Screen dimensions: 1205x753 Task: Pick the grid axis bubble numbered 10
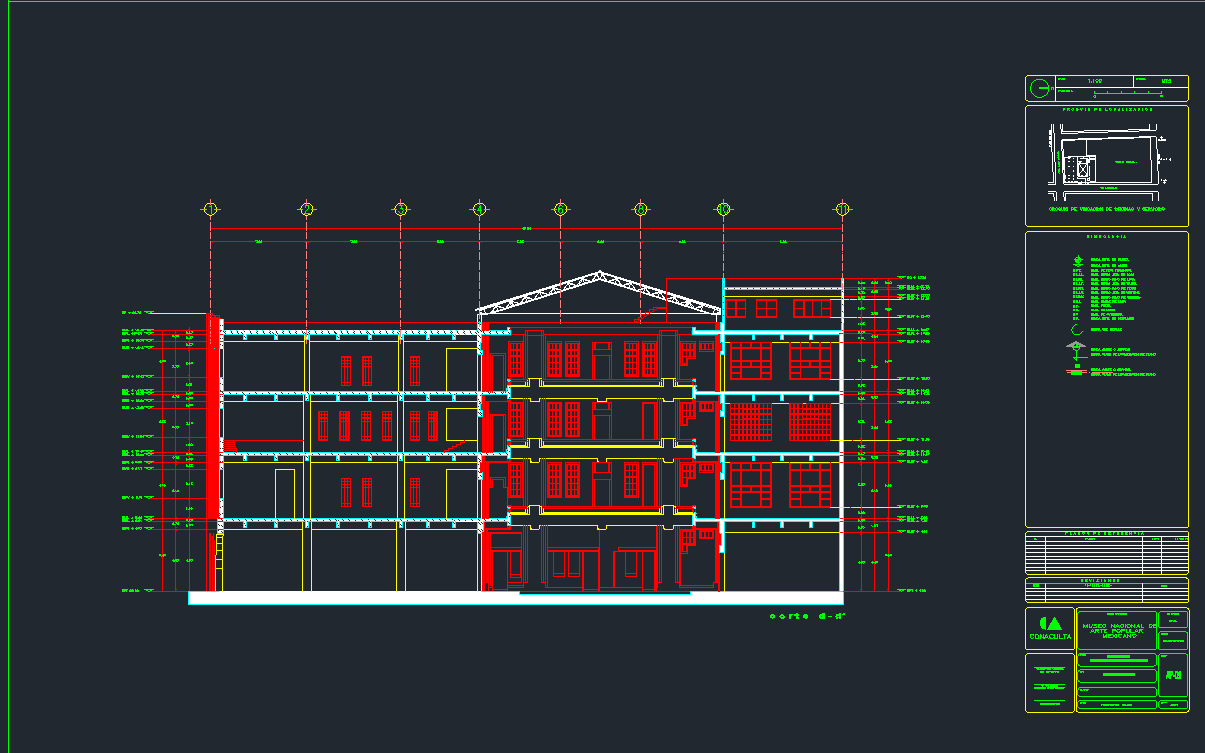[x=723, y=209]
